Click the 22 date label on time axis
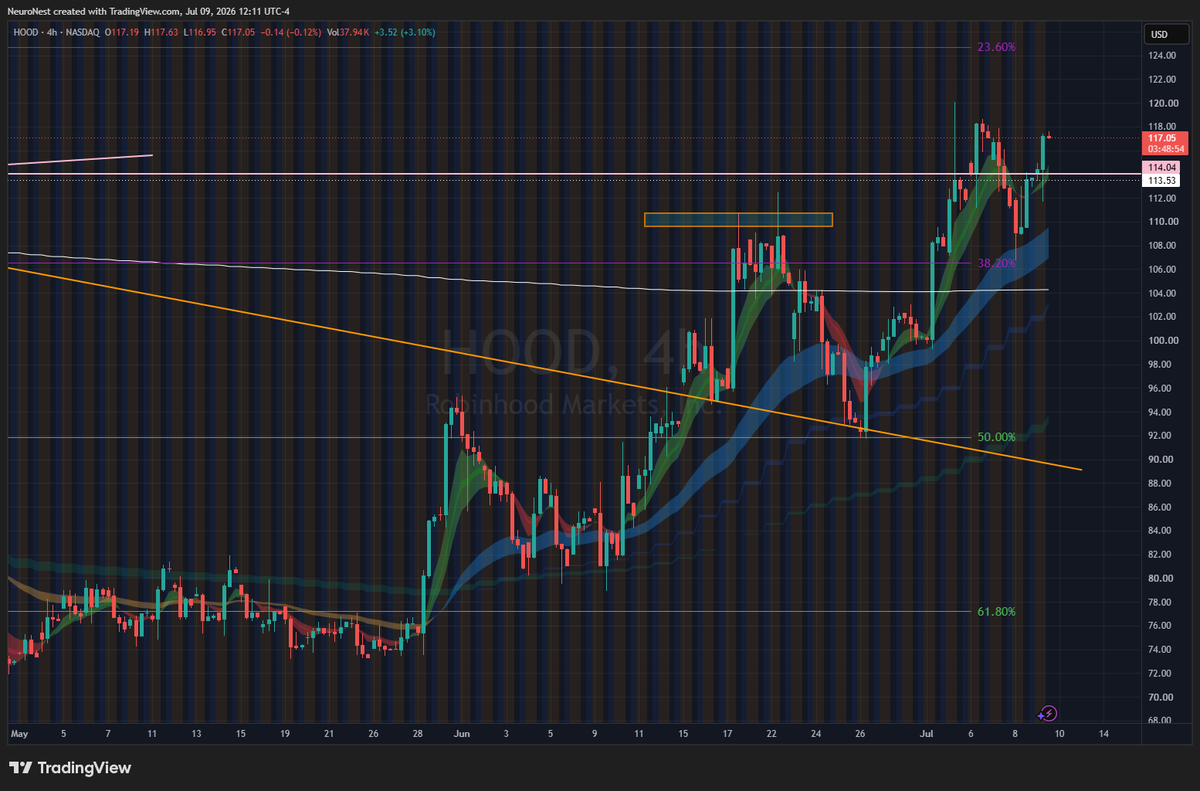1200x791 pixels. pos(772,734)
